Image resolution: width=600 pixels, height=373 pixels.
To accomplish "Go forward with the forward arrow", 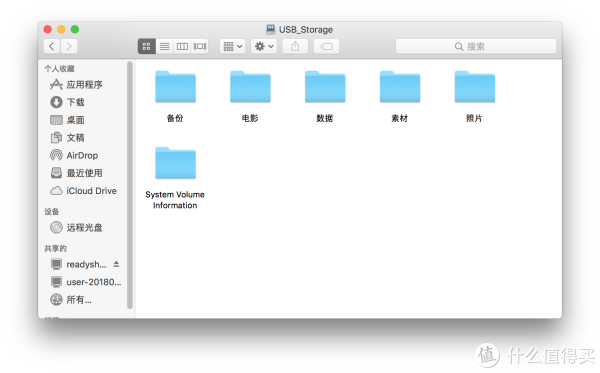I will pos(69,46).
